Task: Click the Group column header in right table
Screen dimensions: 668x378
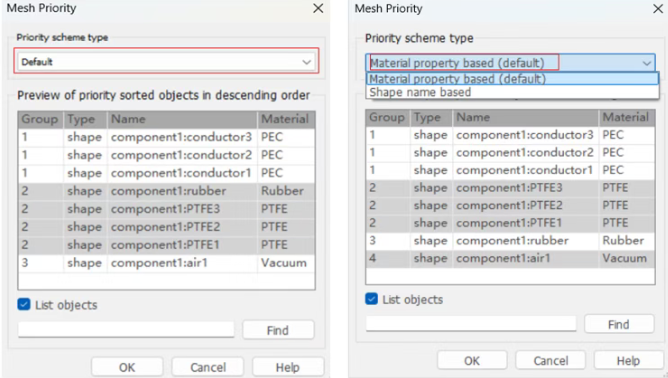Action: [x=387, y=118]
